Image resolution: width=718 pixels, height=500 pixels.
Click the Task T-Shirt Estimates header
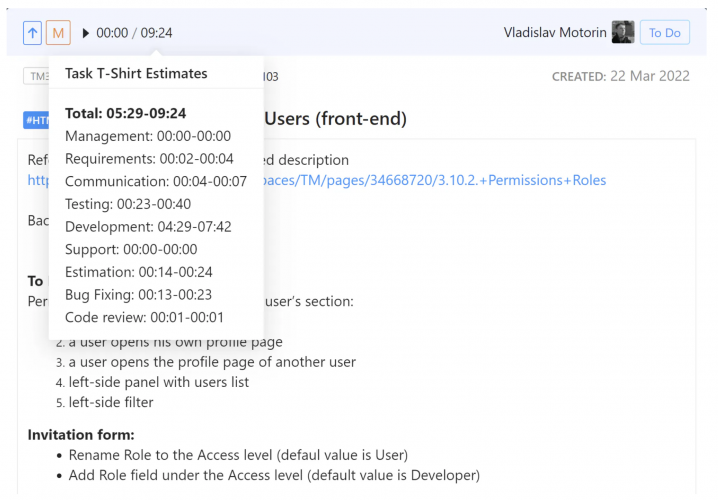click(x=136, y=73)
